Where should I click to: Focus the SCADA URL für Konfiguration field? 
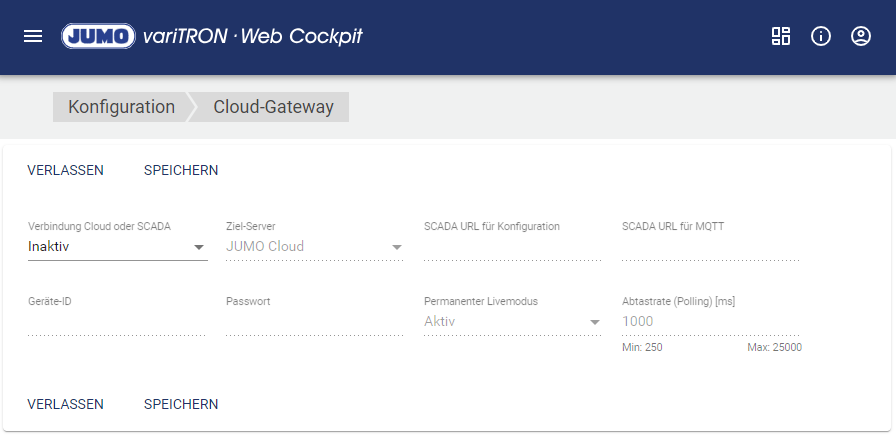pos(512,247)
